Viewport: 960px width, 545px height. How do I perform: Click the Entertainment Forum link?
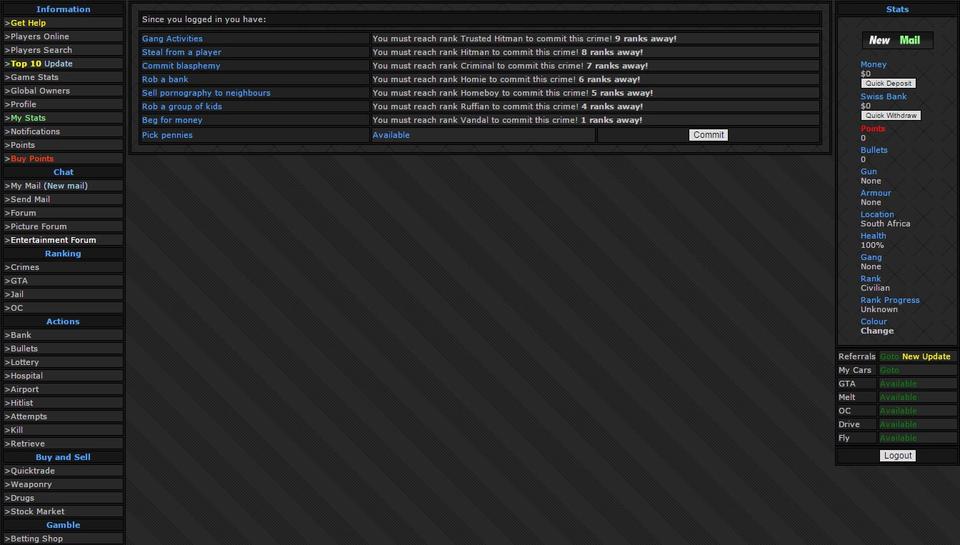point(53,240)
